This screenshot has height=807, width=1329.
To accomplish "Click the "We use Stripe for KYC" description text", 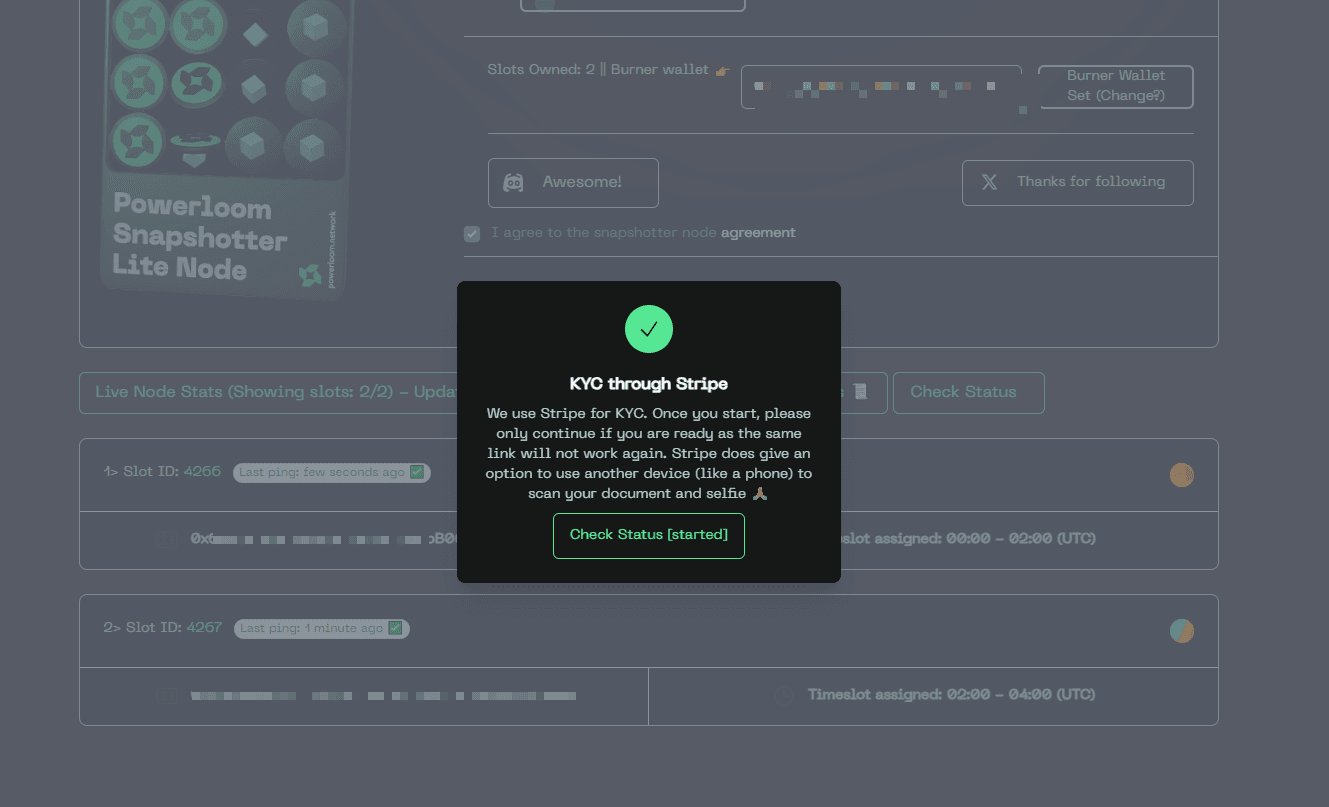I will pos(649,453).
